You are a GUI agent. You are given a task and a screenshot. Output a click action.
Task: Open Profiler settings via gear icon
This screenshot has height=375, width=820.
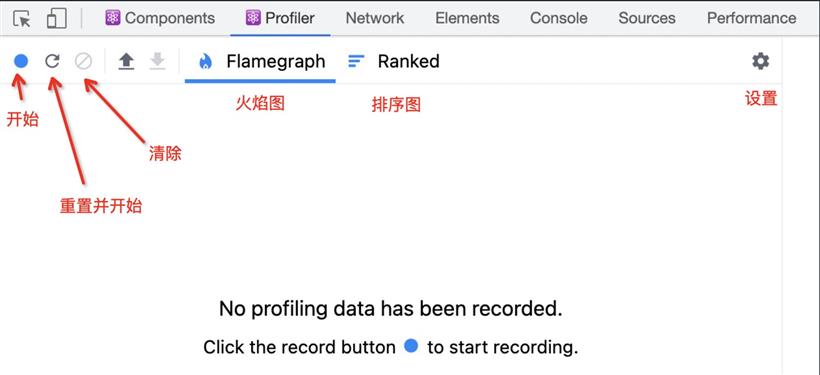click(760, 61)
